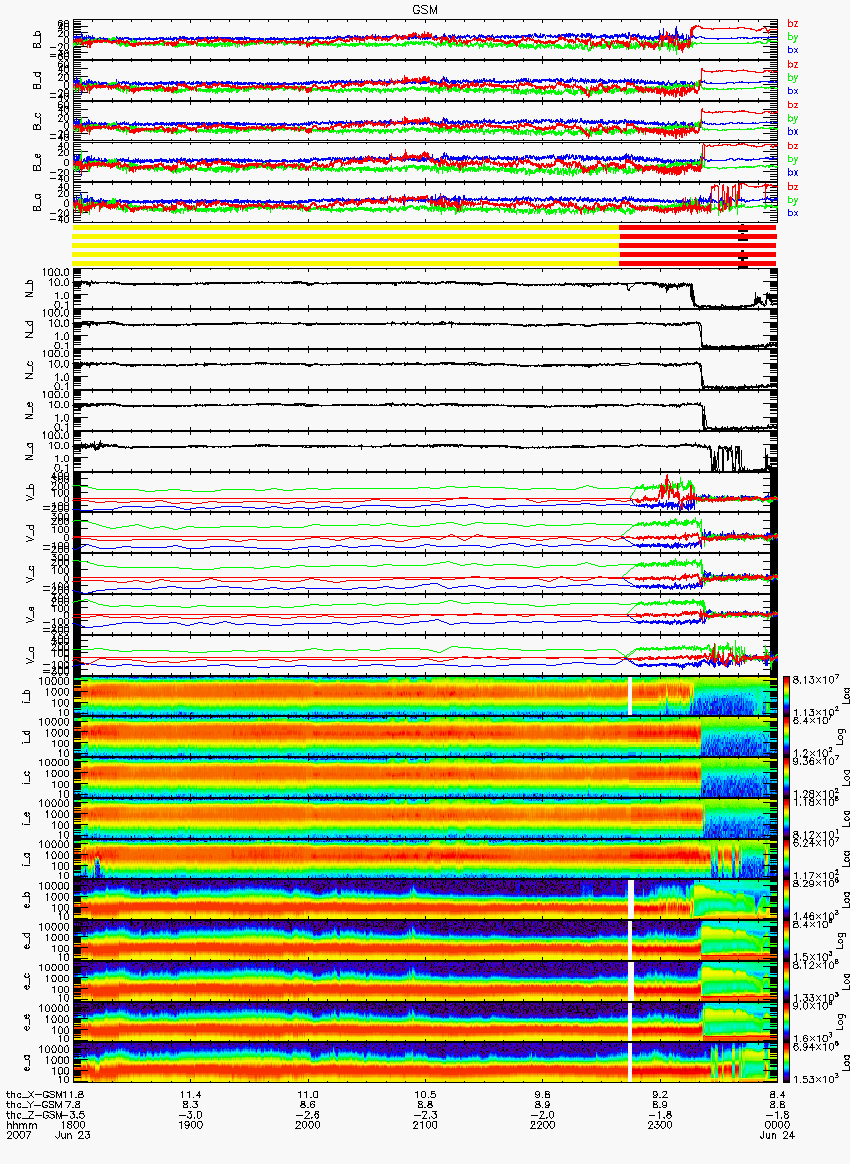850x1164 pixels.
Task: Click the white data gap in e_a spectrogram
Action: (x=630, y=1063)
